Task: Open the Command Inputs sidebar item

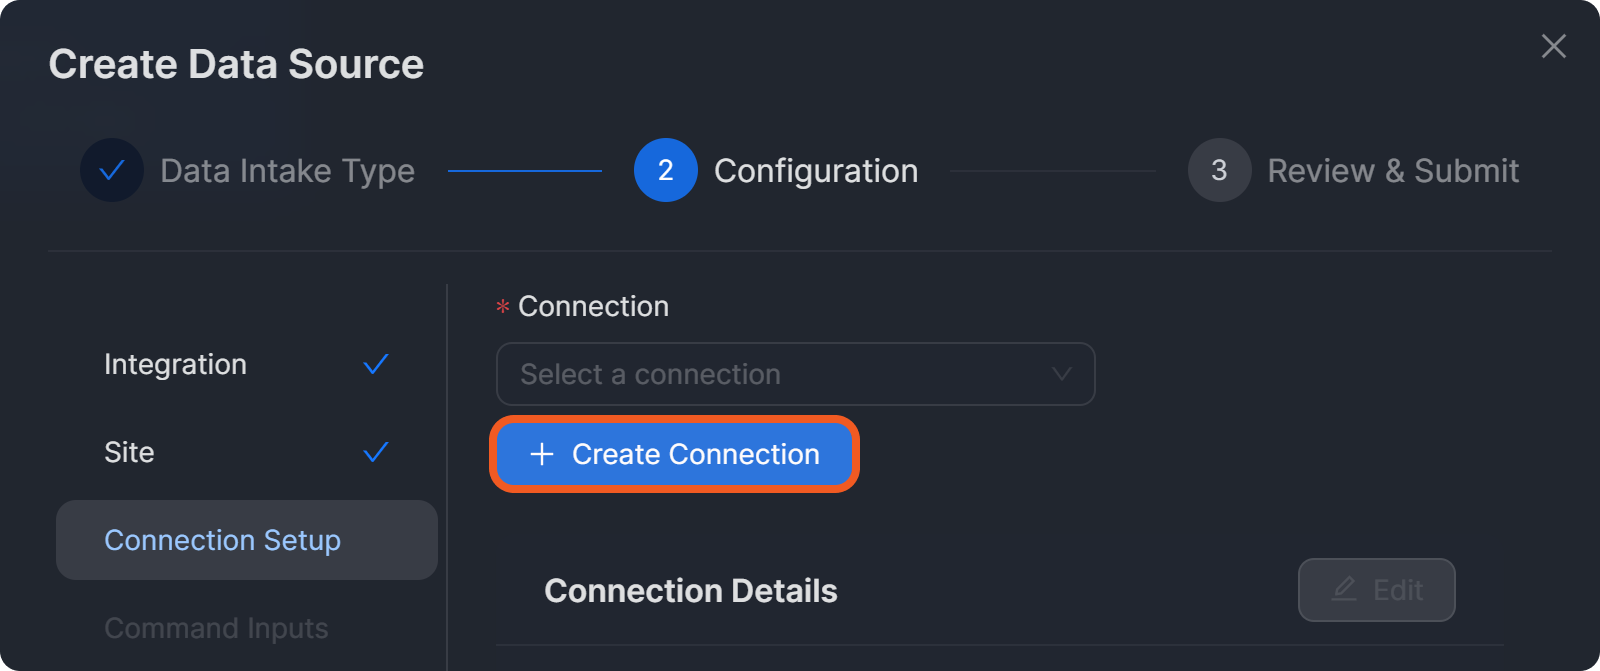Action: tap(216, 628)
